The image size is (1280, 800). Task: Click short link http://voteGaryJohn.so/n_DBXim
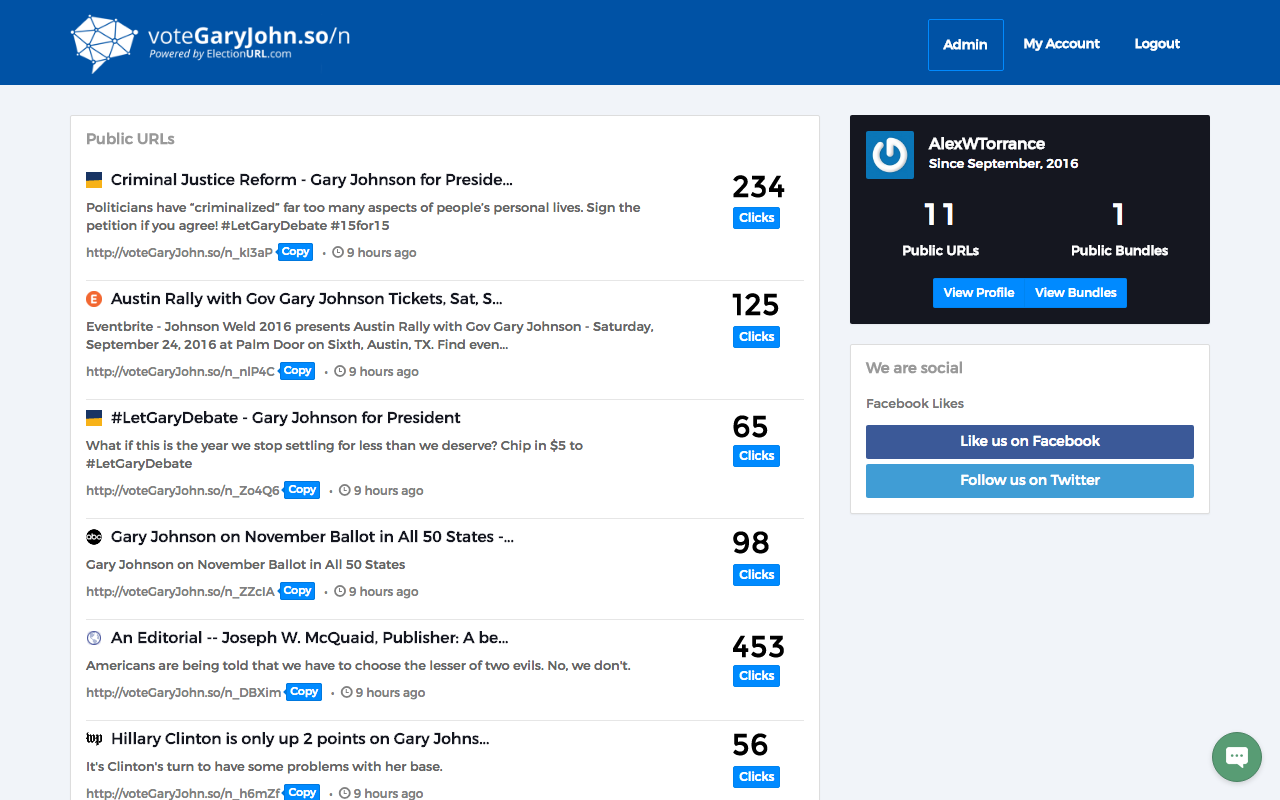point(184,693)
